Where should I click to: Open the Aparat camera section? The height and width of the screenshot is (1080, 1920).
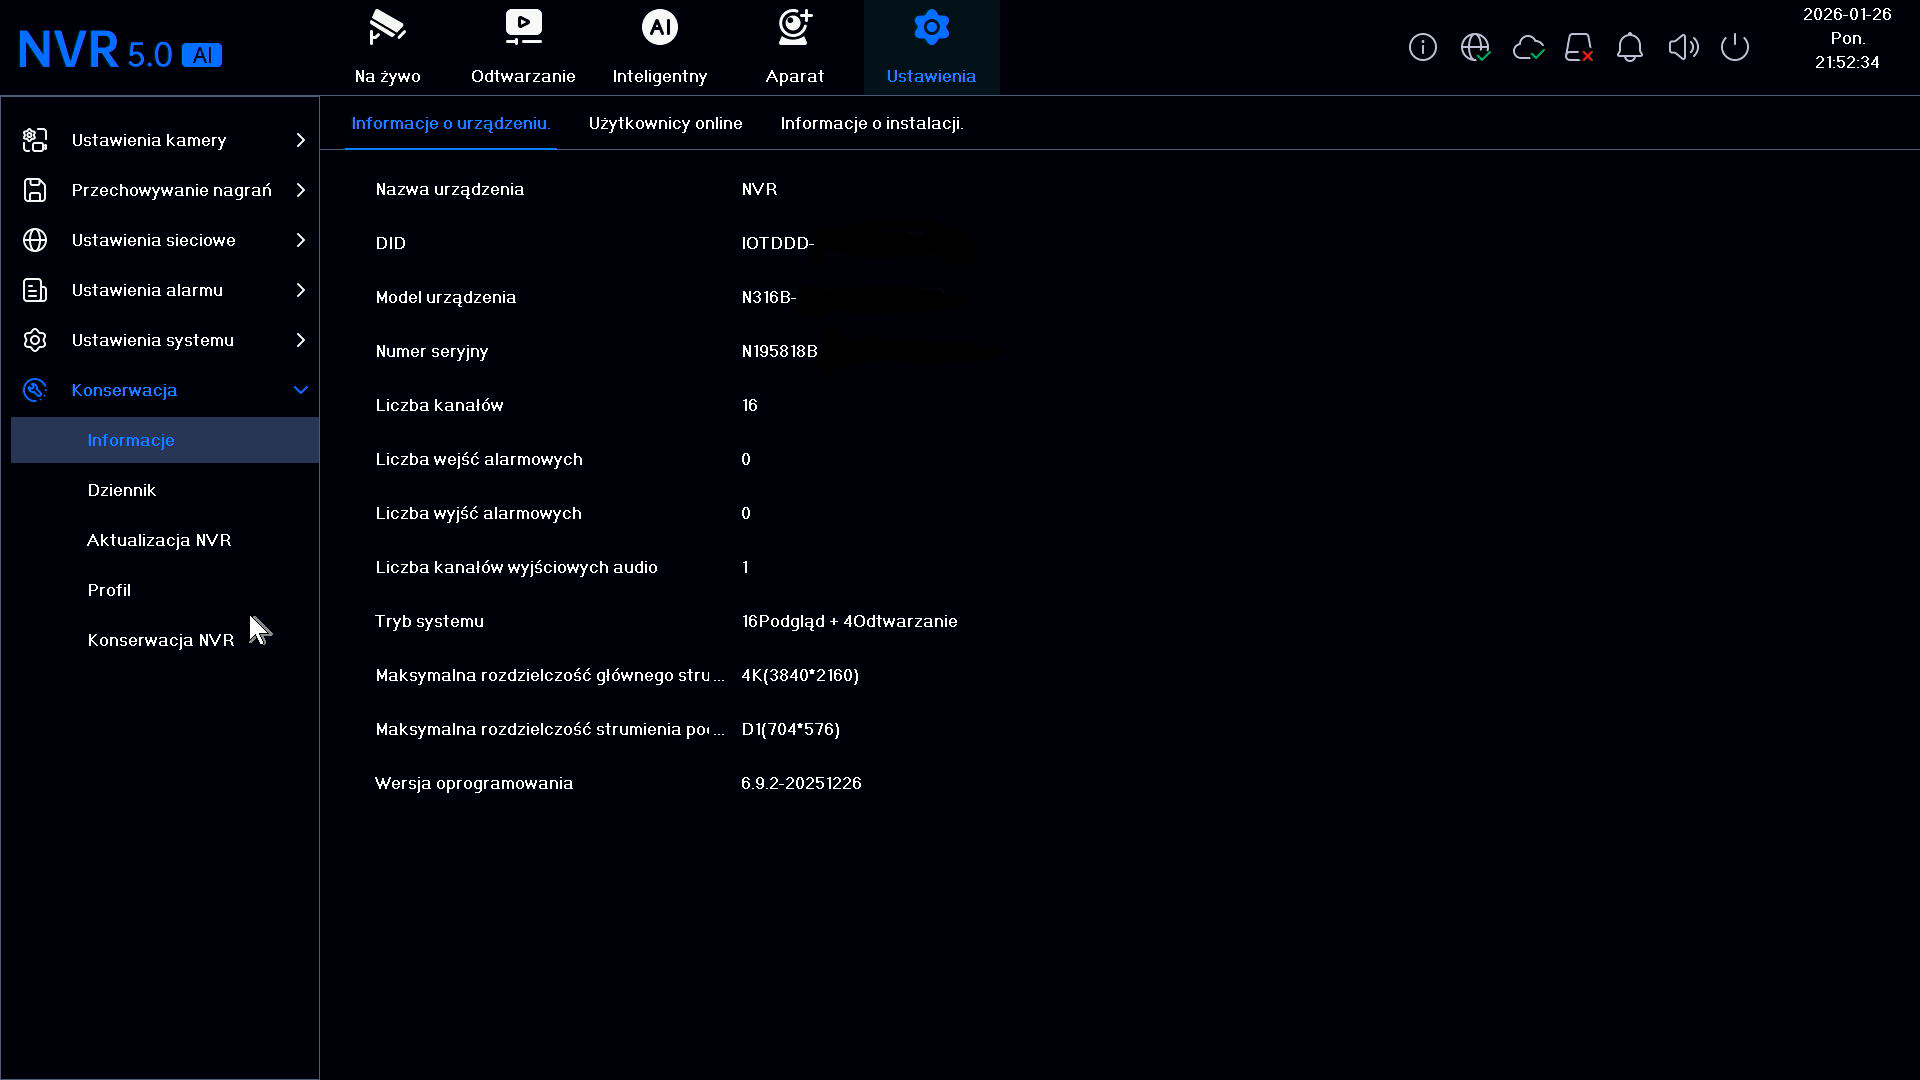point(795,47)
